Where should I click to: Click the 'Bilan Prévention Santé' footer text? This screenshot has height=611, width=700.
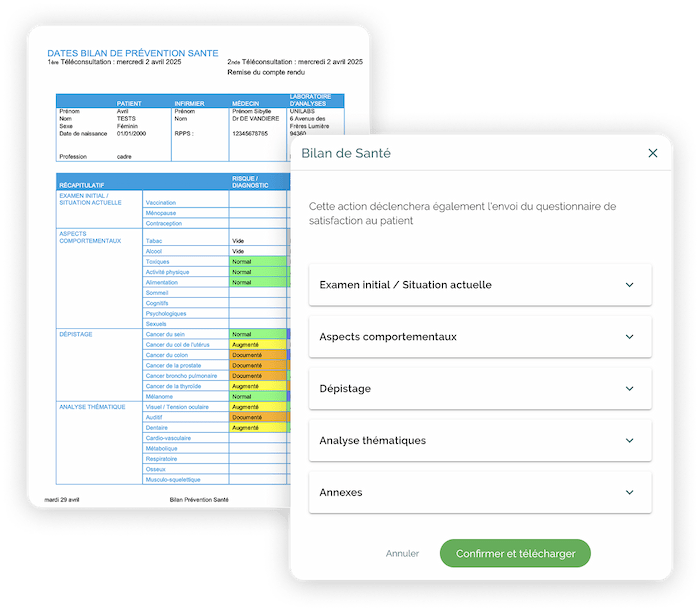[199, 500]
